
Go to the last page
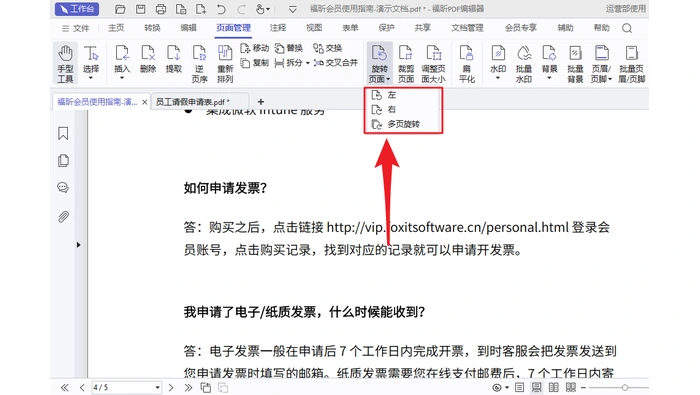tap(188, 387)
